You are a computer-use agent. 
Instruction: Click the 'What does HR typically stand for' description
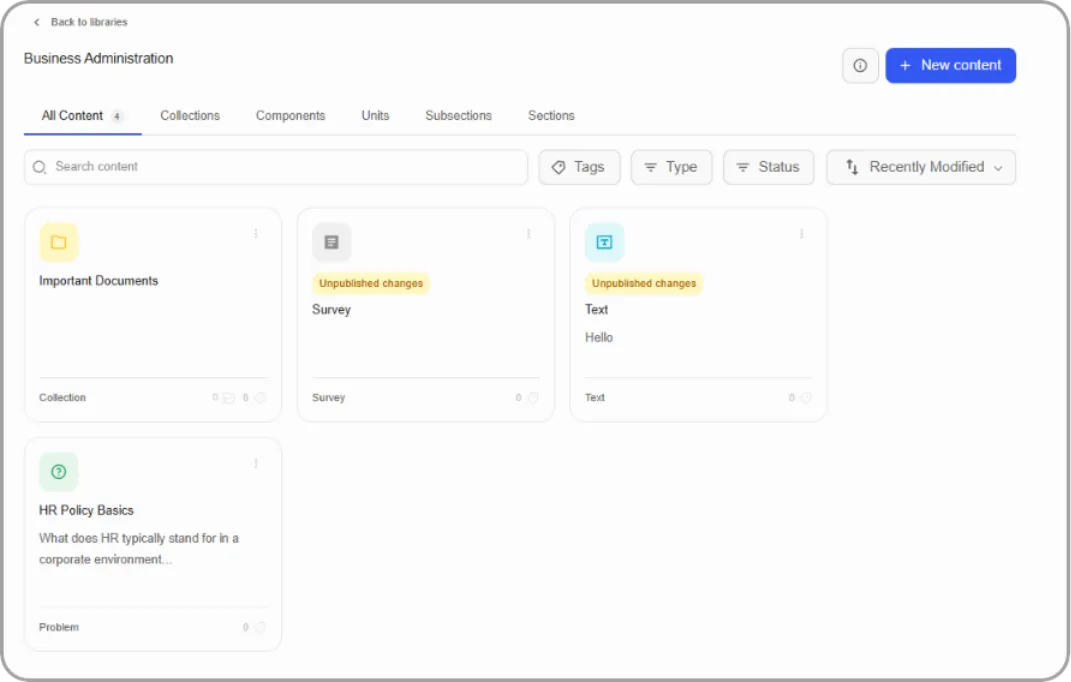tap(139, 549)
